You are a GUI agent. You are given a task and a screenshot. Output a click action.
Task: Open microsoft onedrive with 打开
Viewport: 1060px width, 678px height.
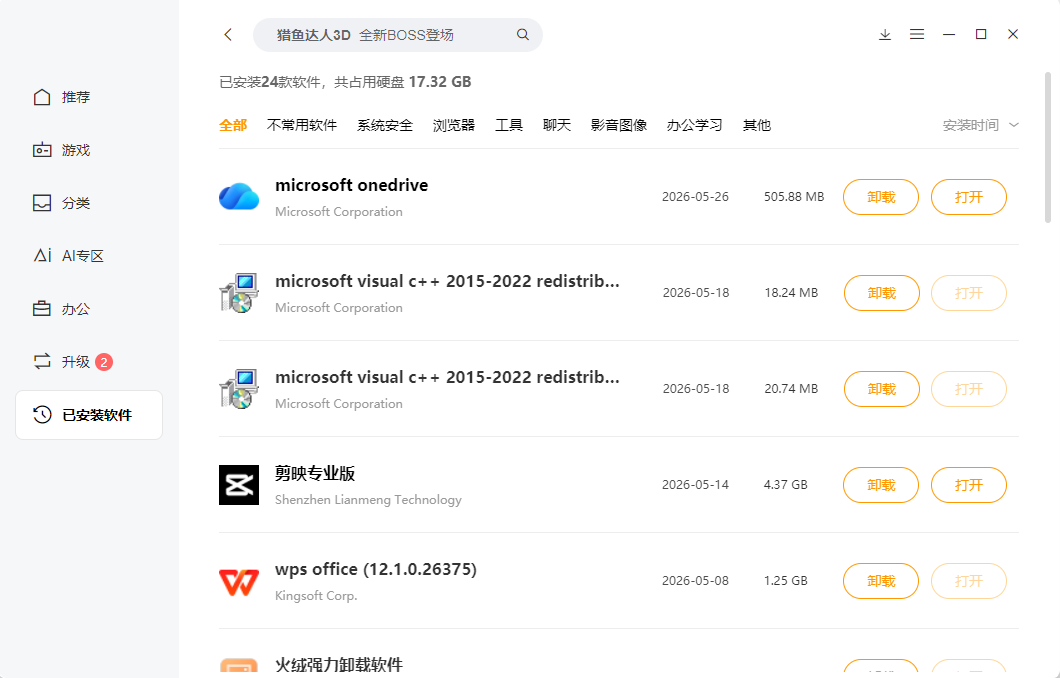(x=969, y=197)
